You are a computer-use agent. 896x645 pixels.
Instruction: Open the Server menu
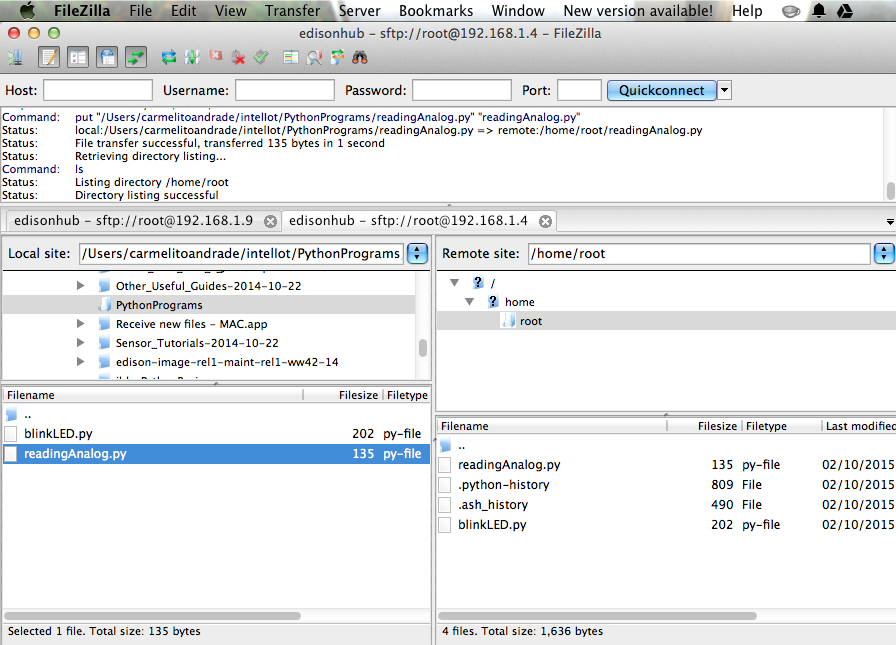(359, 10)
